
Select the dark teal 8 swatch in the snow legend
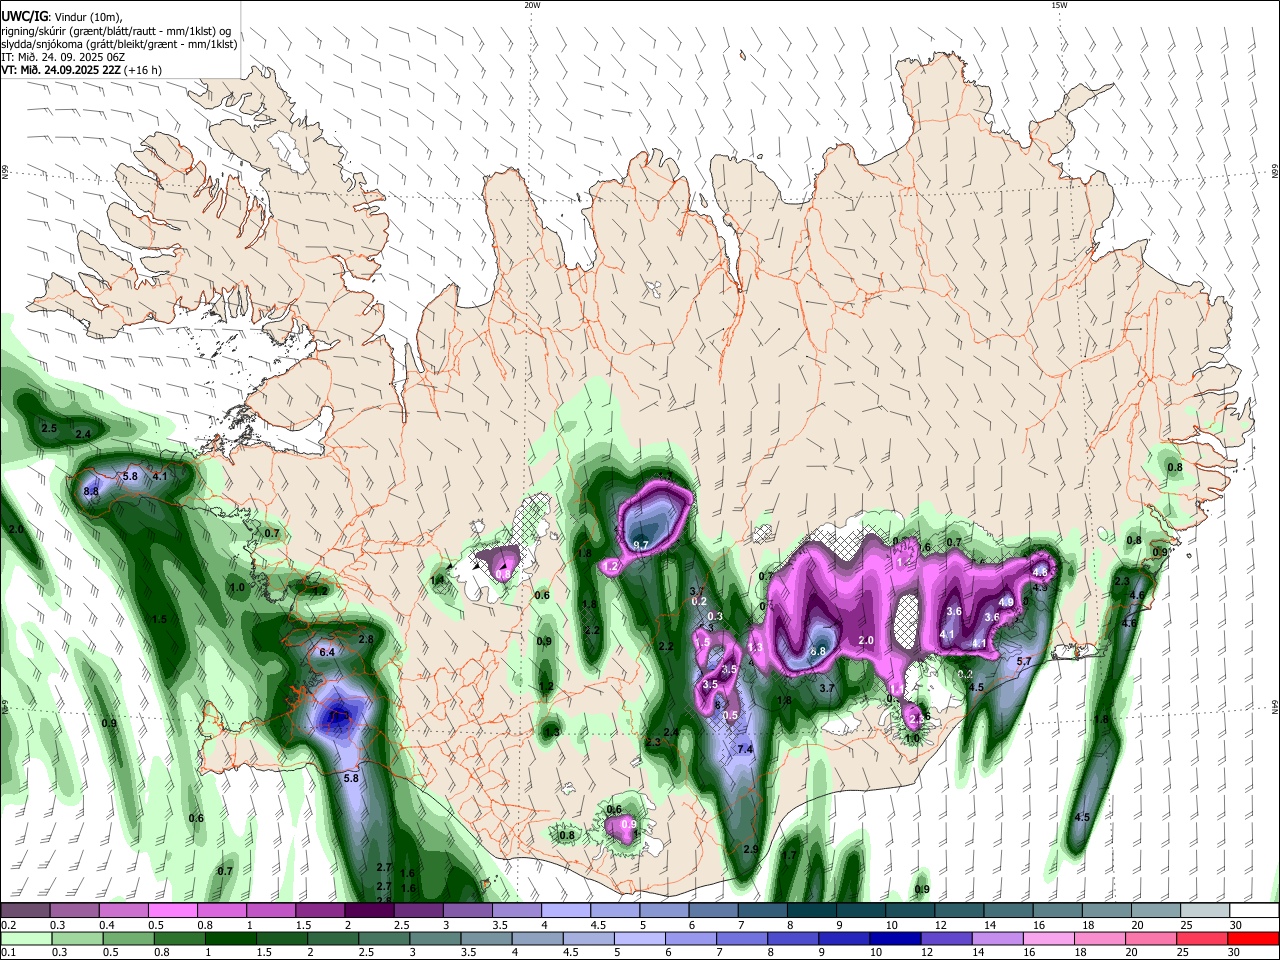[812, 911]
